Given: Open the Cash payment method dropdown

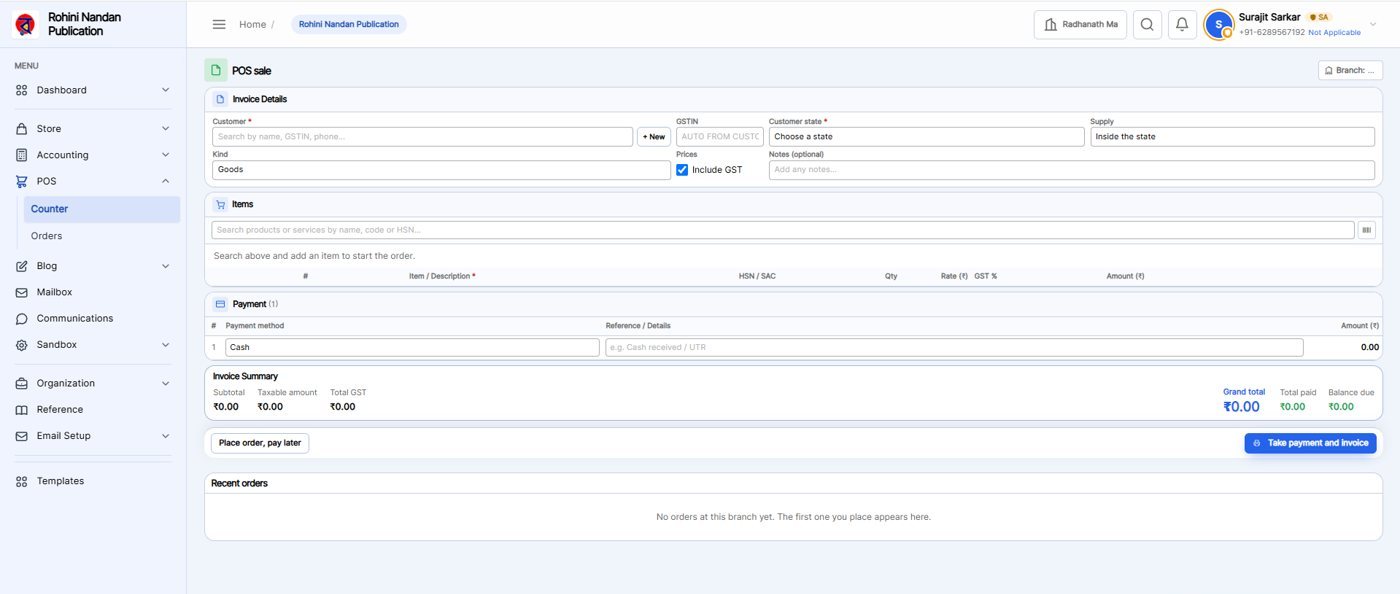Looking at the screenshot, I should (412, 347).
